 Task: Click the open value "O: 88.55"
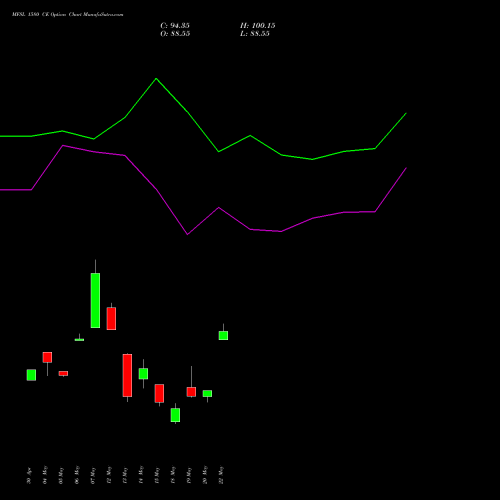(175, 34)
